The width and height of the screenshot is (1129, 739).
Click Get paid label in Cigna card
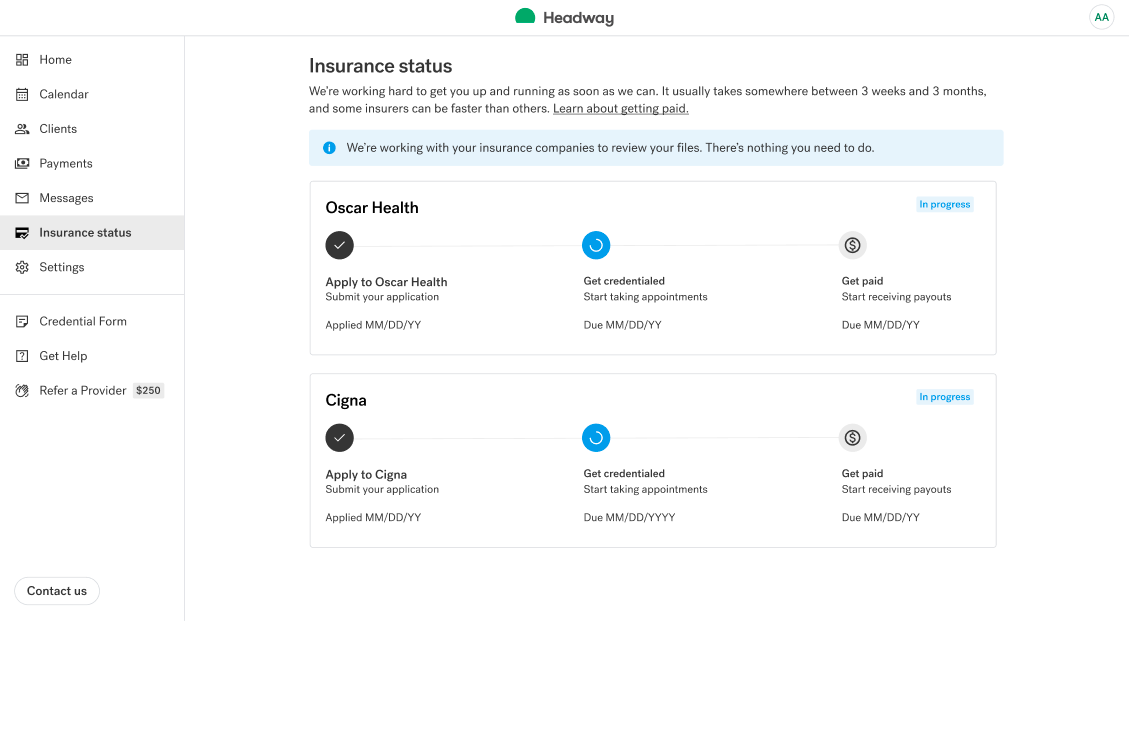862,473
